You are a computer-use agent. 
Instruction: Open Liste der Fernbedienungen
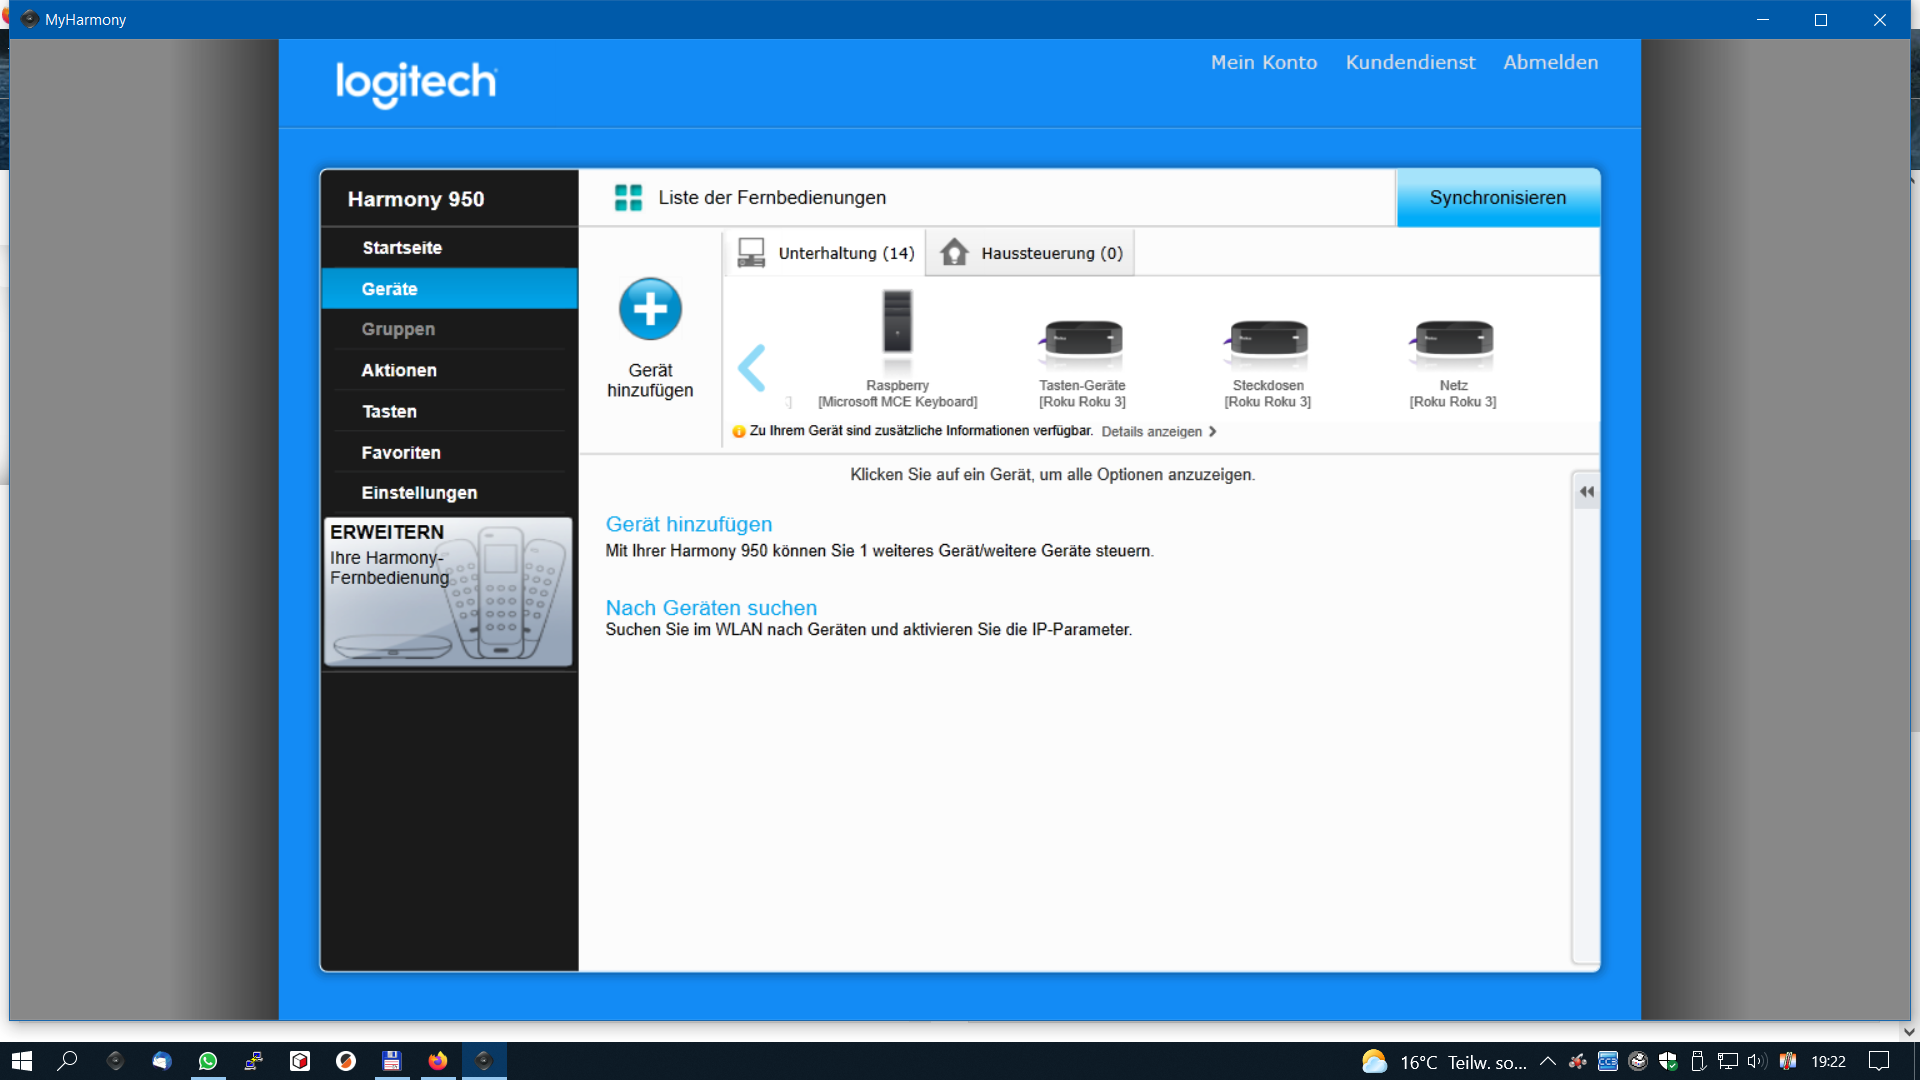[x=772, y=198]
